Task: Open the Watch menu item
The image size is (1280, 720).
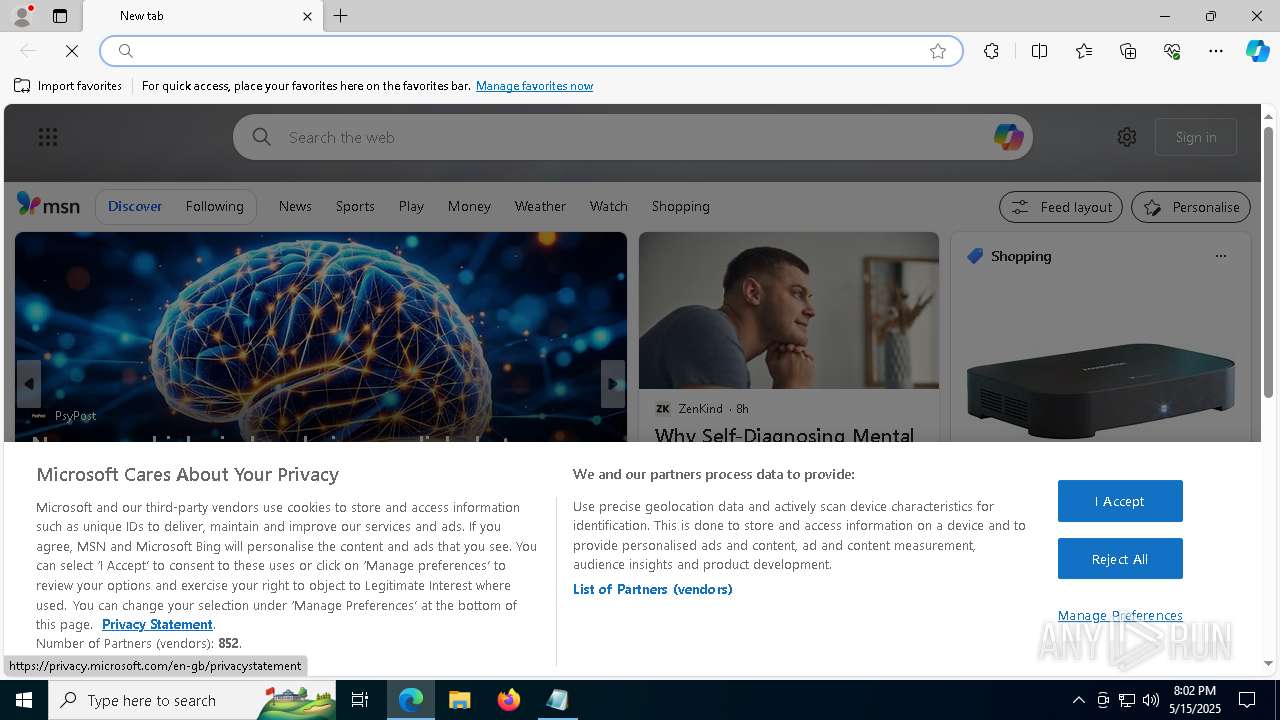Action: tap(608, 206)
